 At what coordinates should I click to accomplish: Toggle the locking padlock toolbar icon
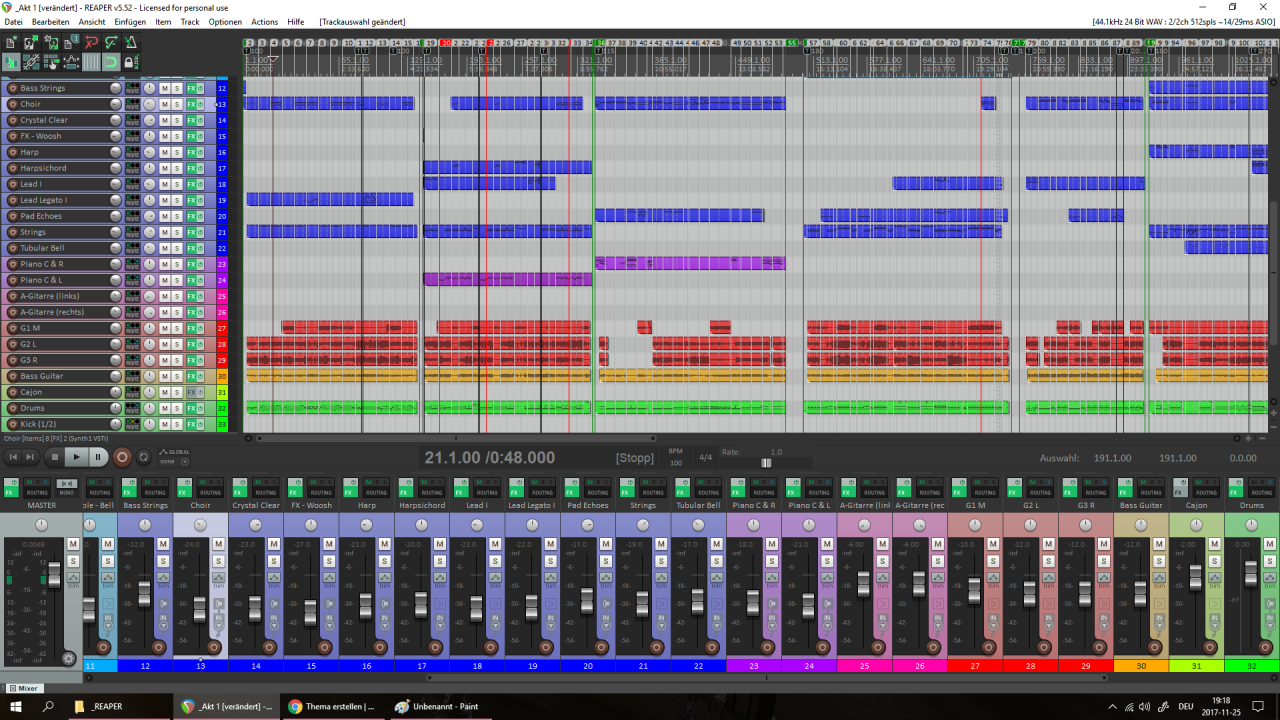131,62
